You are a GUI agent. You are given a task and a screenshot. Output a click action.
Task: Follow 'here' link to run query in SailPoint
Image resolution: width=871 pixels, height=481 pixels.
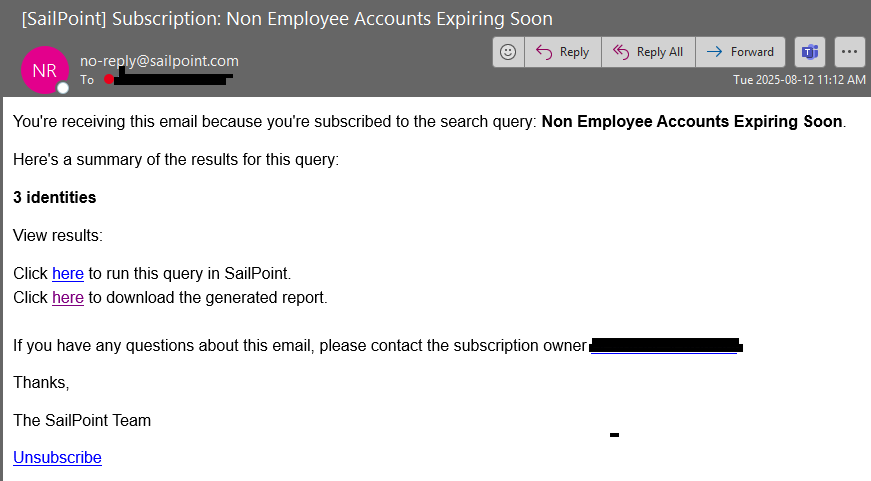(68, 273)
